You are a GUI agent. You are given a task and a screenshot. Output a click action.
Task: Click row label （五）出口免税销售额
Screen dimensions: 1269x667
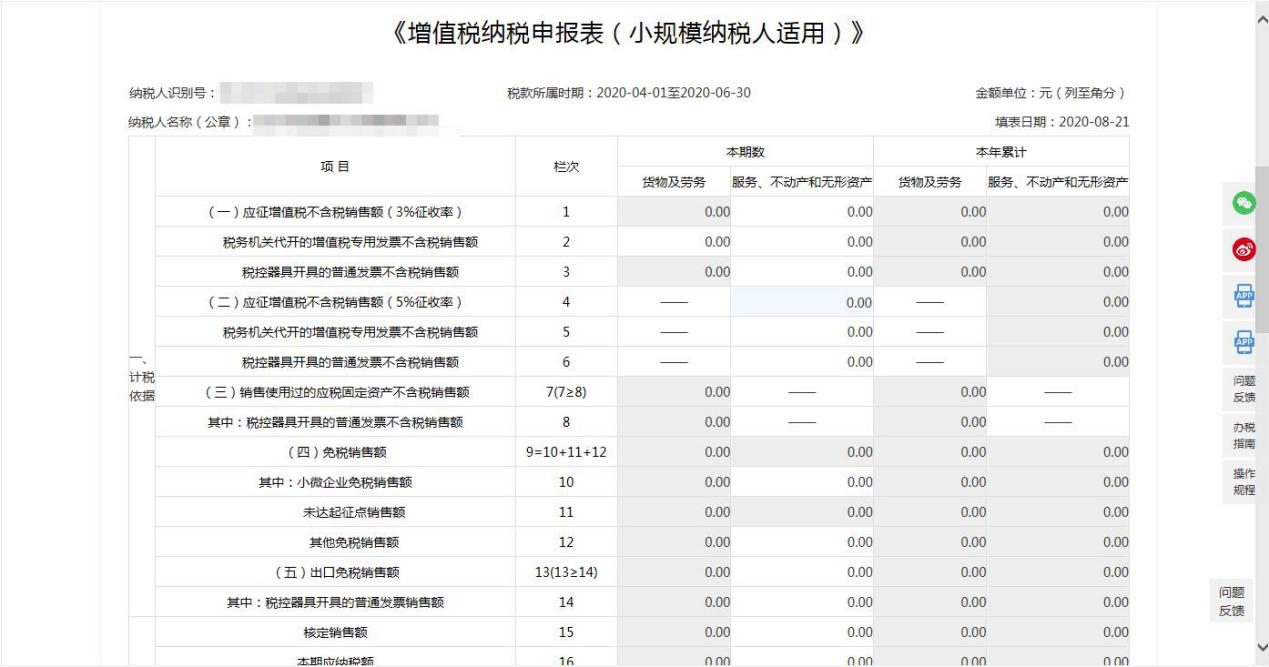[335, 572]
